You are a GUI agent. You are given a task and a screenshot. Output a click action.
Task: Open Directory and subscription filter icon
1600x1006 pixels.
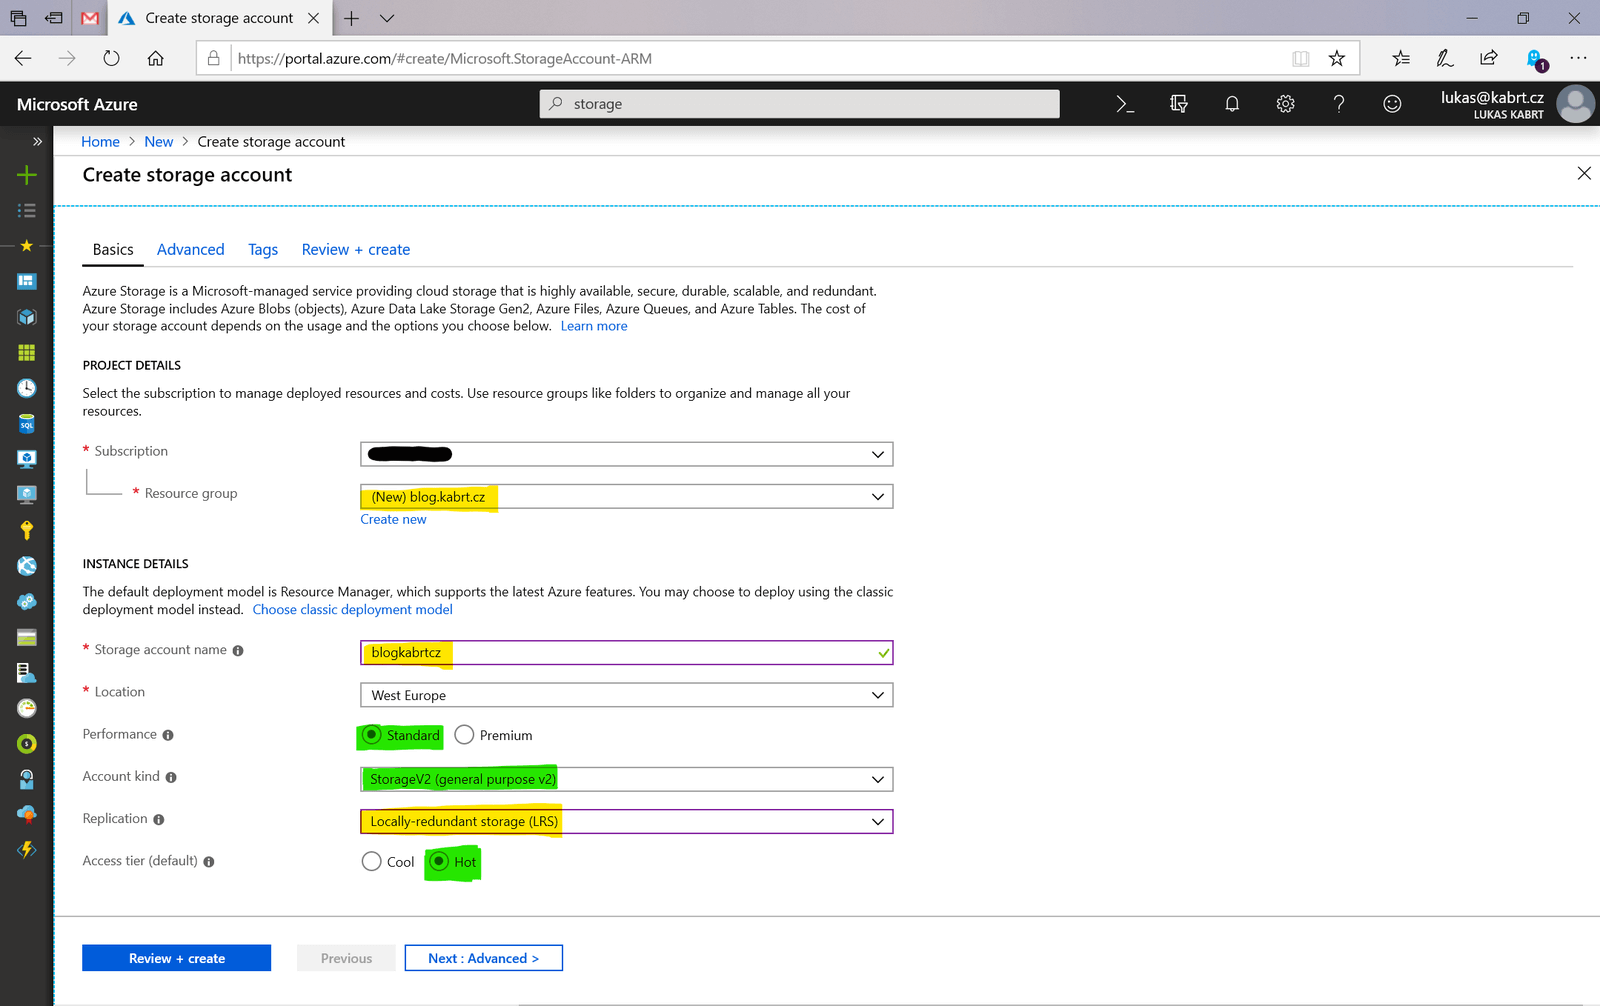pos(1179,104)
